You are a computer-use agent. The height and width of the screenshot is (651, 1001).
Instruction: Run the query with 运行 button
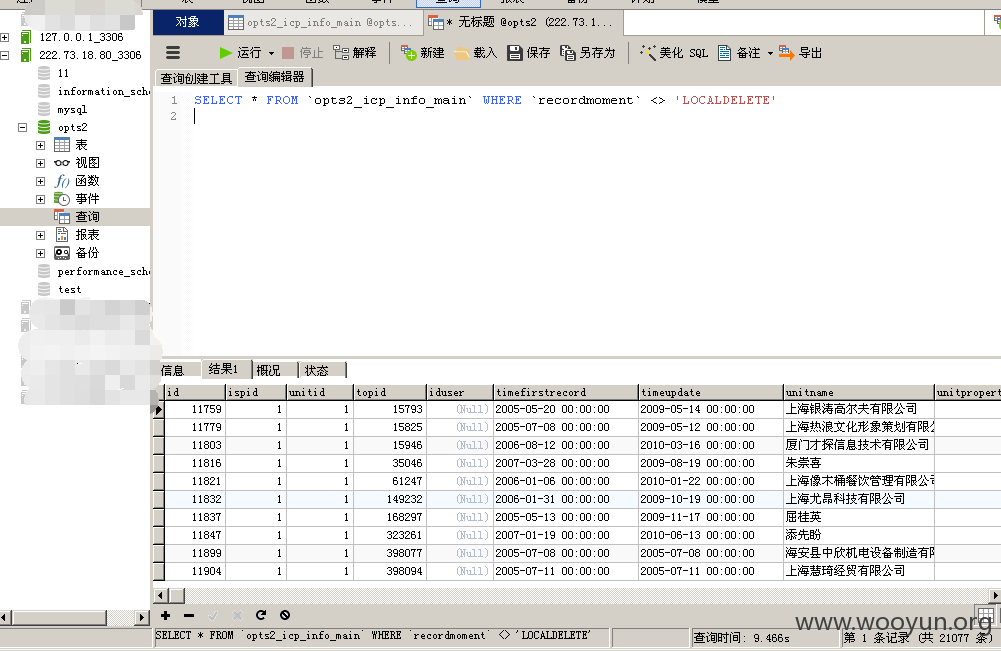(240, 53)
